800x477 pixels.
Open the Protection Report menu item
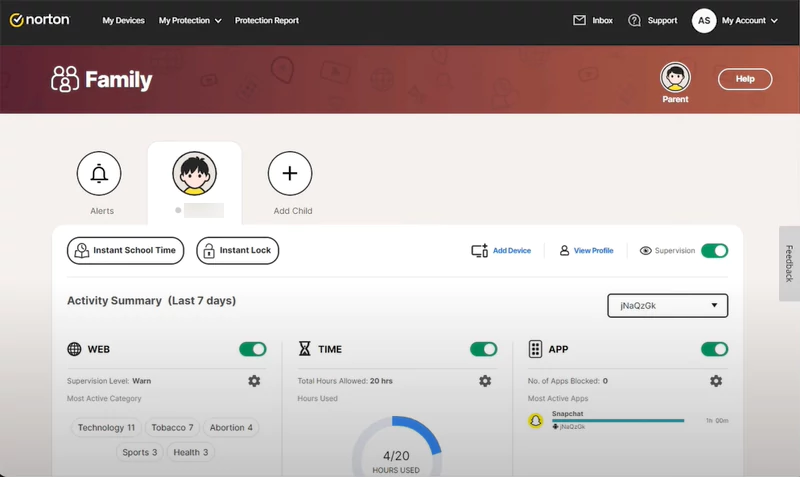pyautogui.click(x=266, y=21)
